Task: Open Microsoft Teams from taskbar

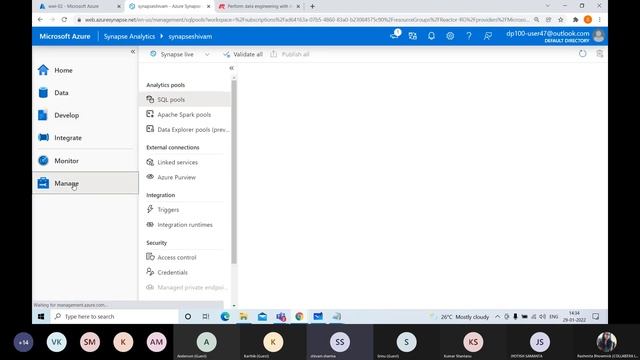Action: point(281,316)
